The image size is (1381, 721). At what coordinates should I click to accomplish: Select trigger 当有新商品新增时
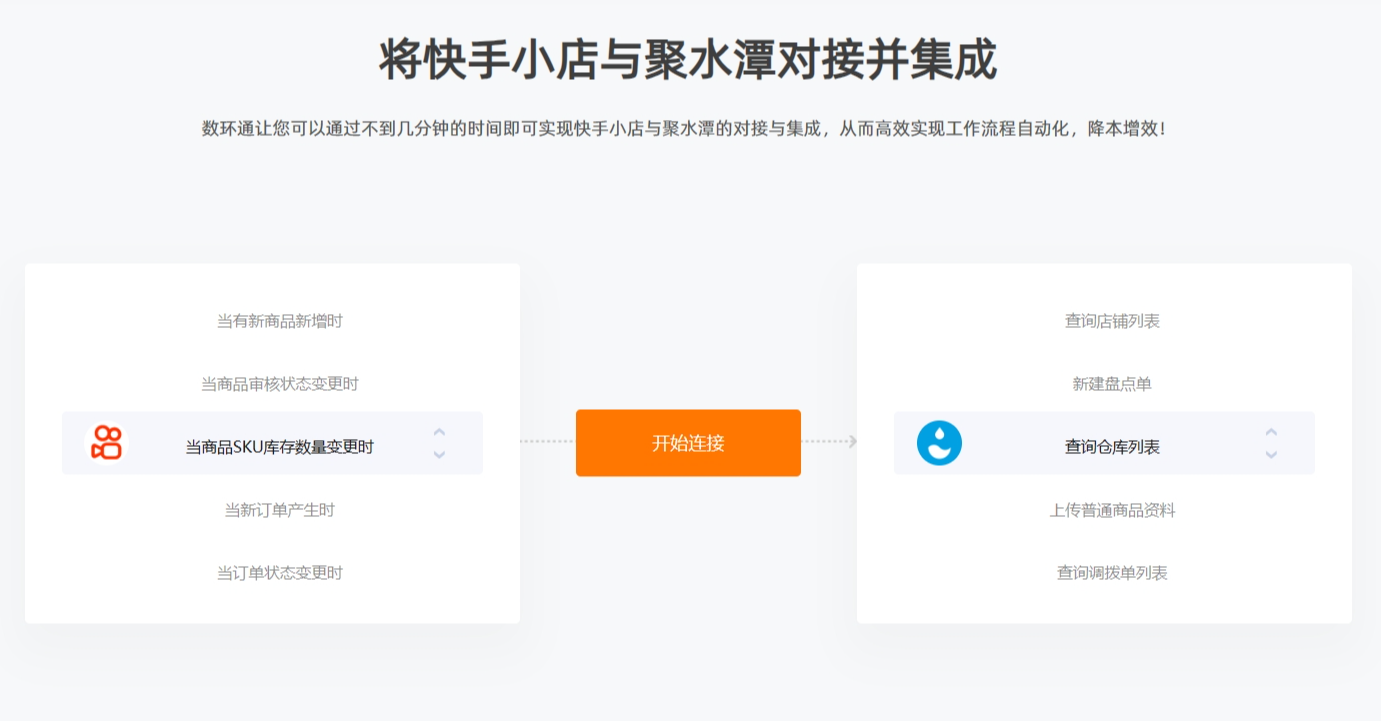pyautogui.click(x=280, y=321)
